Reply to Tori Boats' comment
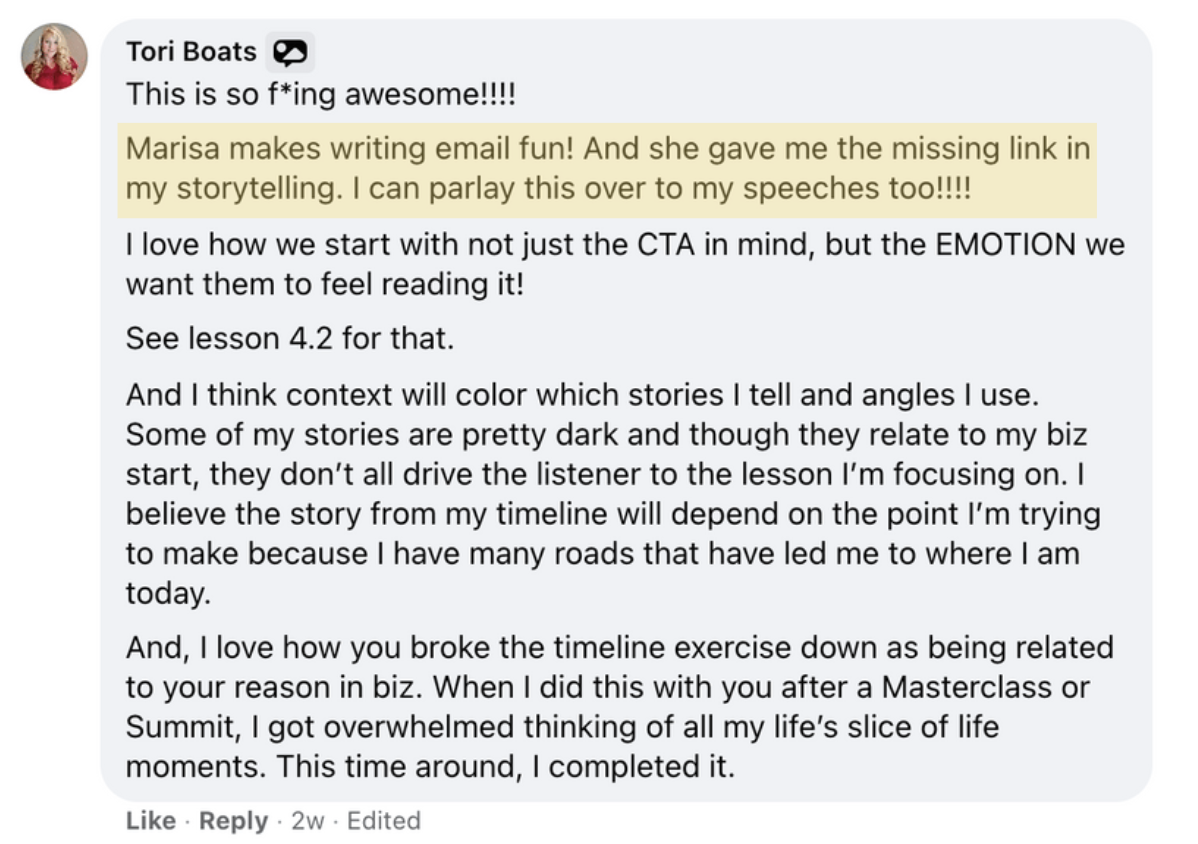Screen dimensions: 1198x844 click(x=233, y=820)
